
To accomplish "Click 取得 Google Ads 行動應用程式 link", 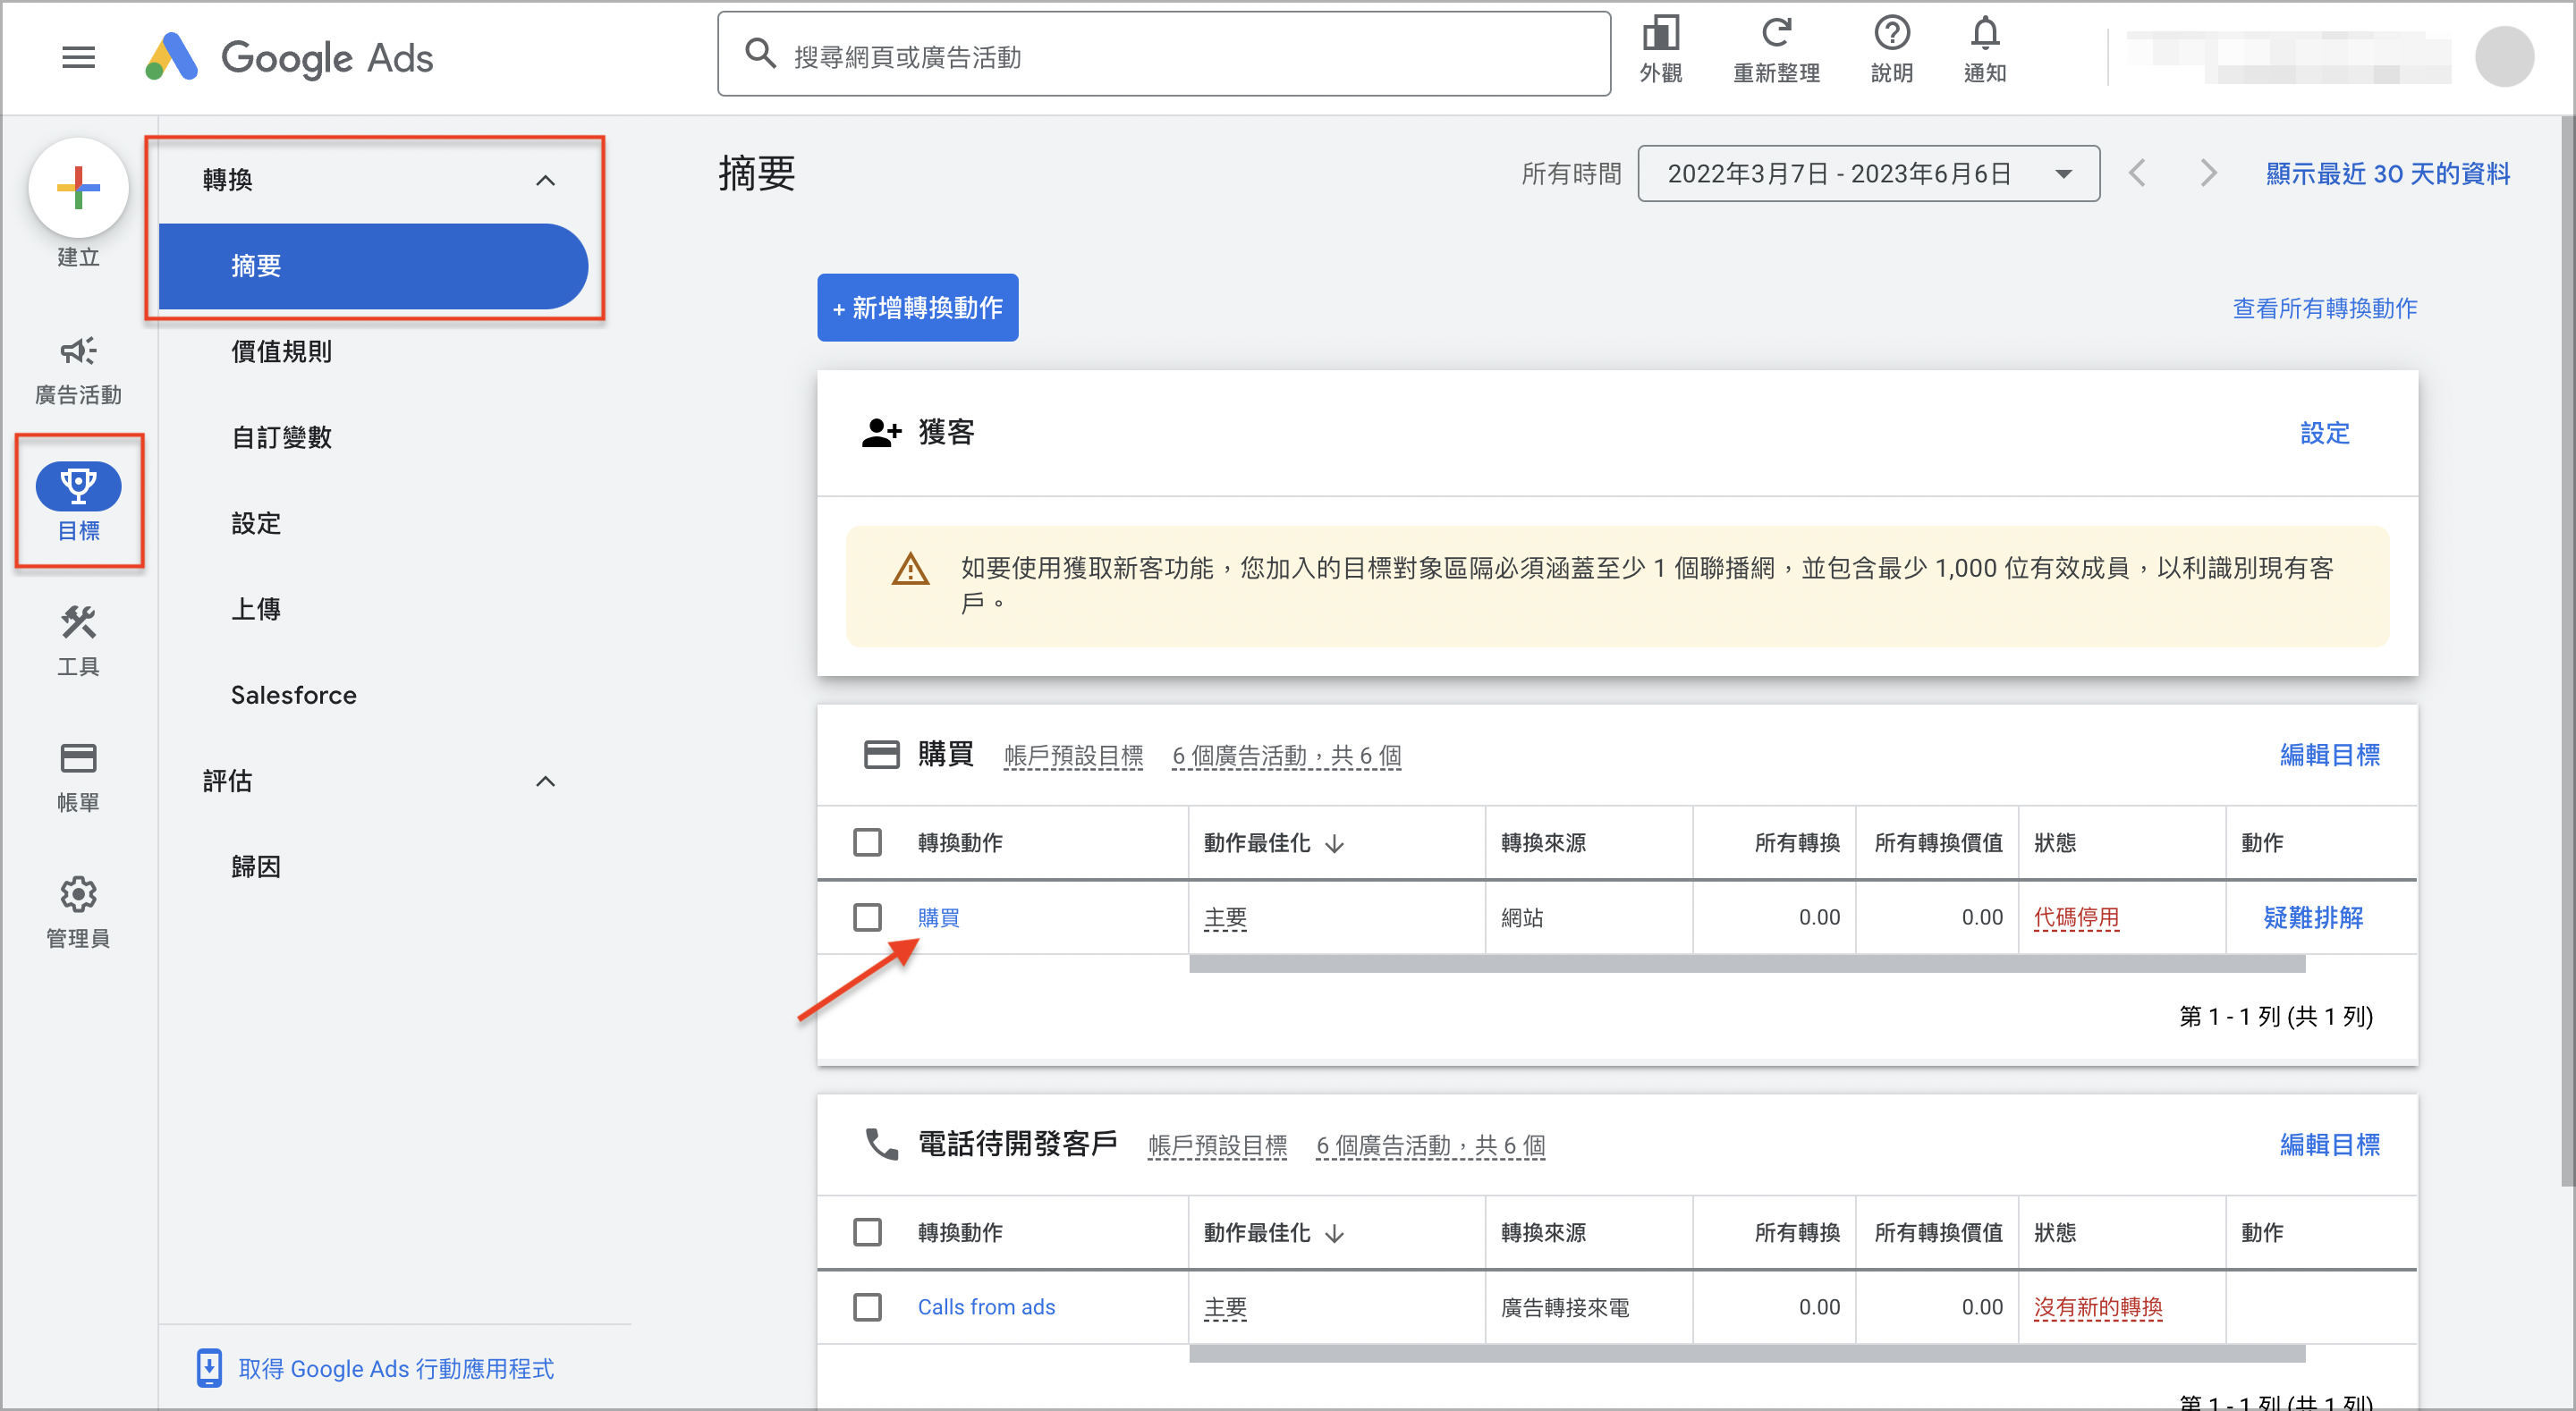I will (x=396, y=1368).
